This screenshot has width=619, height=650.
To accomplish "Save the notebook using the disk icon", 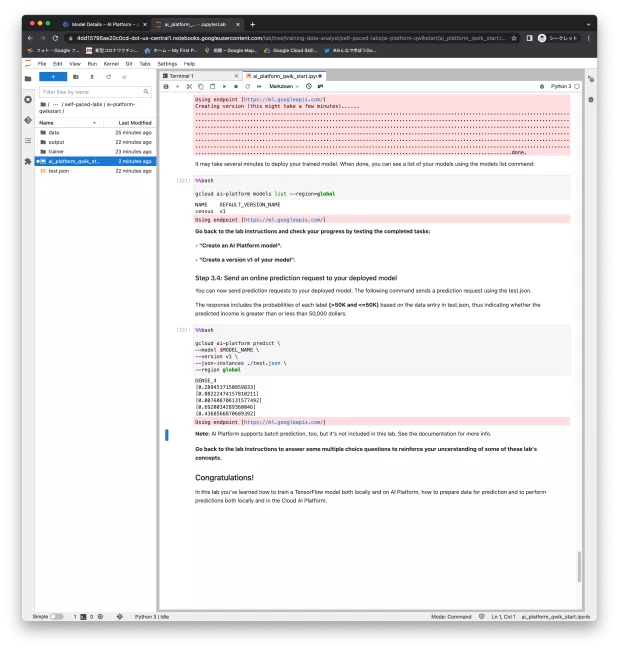I will [x=166, y=87].
